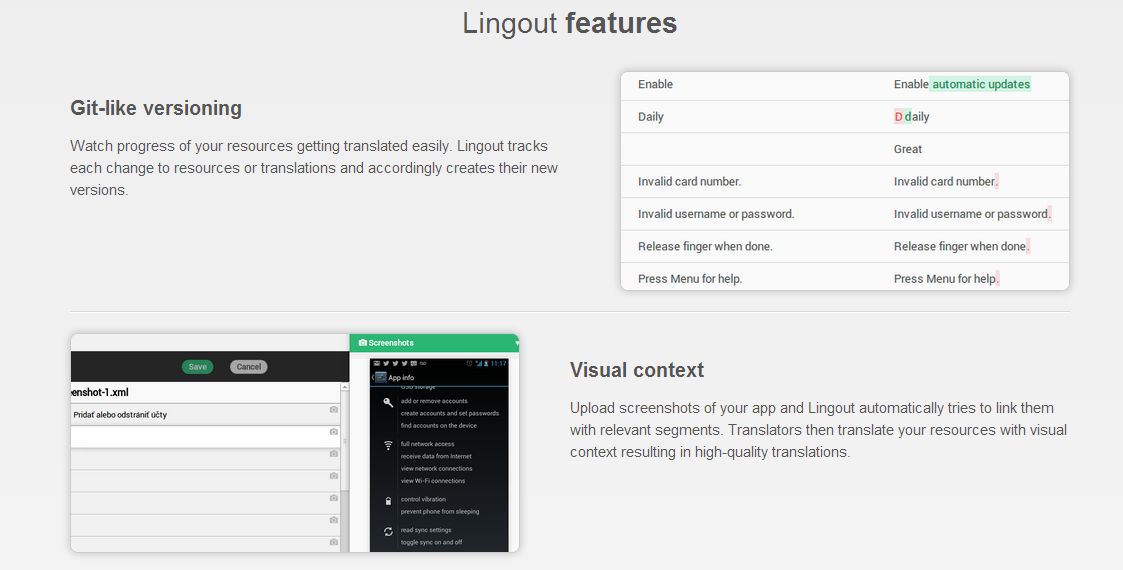Click the battery icon beside control vibration
1123x570 pixels.
387,501
